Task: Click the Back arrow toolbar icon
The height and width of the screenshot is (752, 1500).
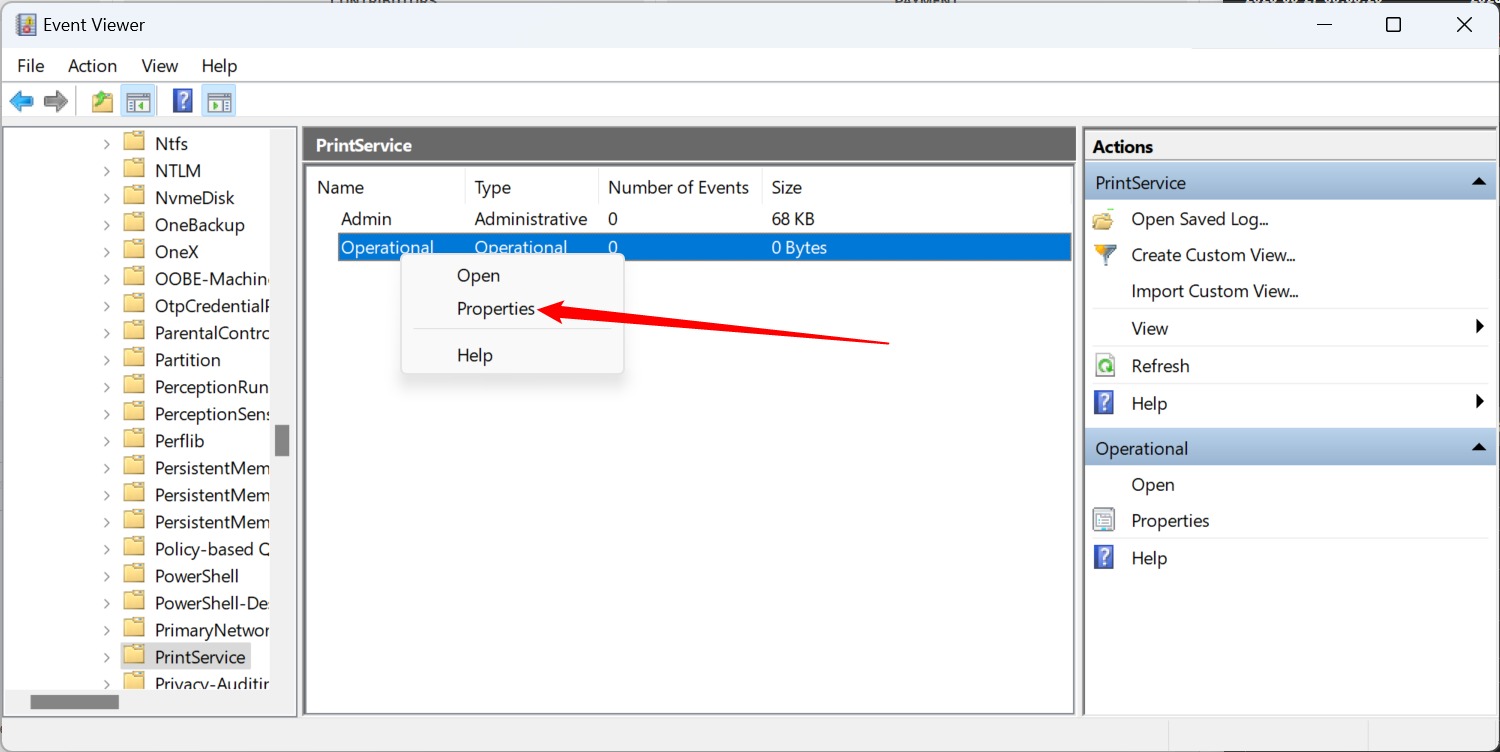Action: [x=22, y=101]
